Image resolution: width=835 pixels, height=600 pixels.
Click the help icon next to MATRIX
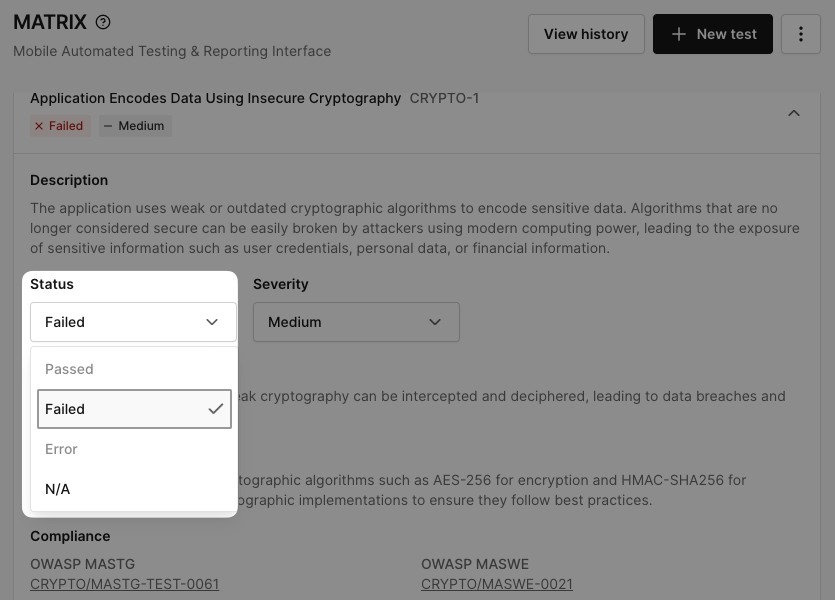[103, 22]
